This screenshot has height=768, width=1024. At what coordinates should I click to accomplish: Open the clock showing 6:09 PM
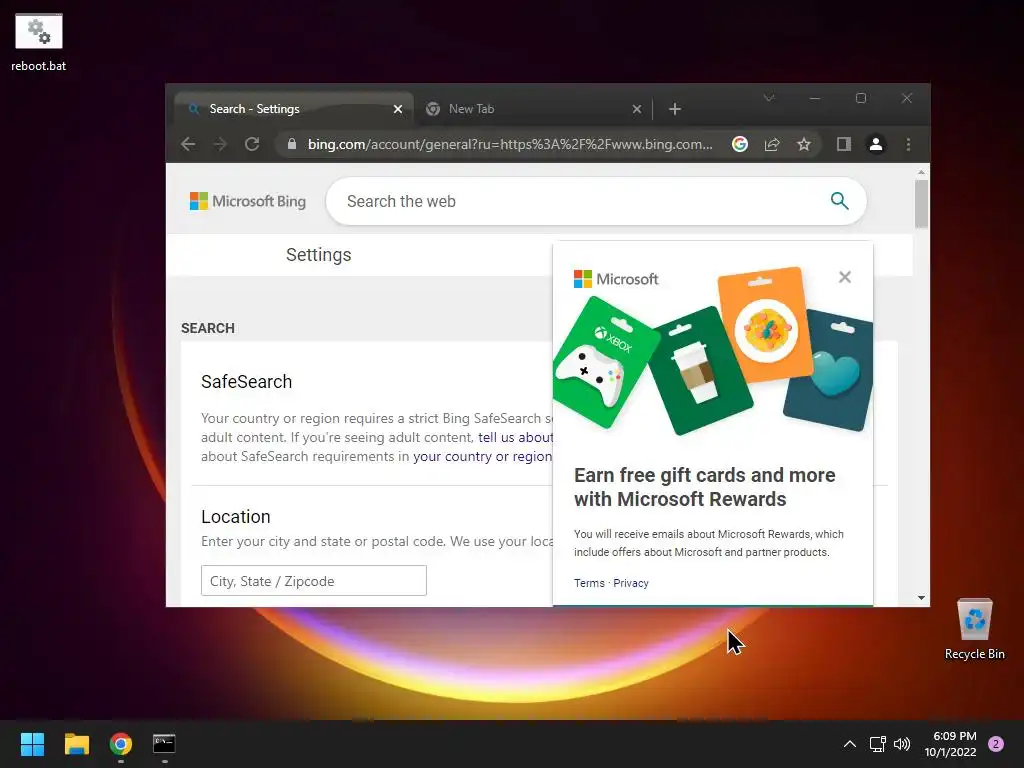(x=950, y=744)
